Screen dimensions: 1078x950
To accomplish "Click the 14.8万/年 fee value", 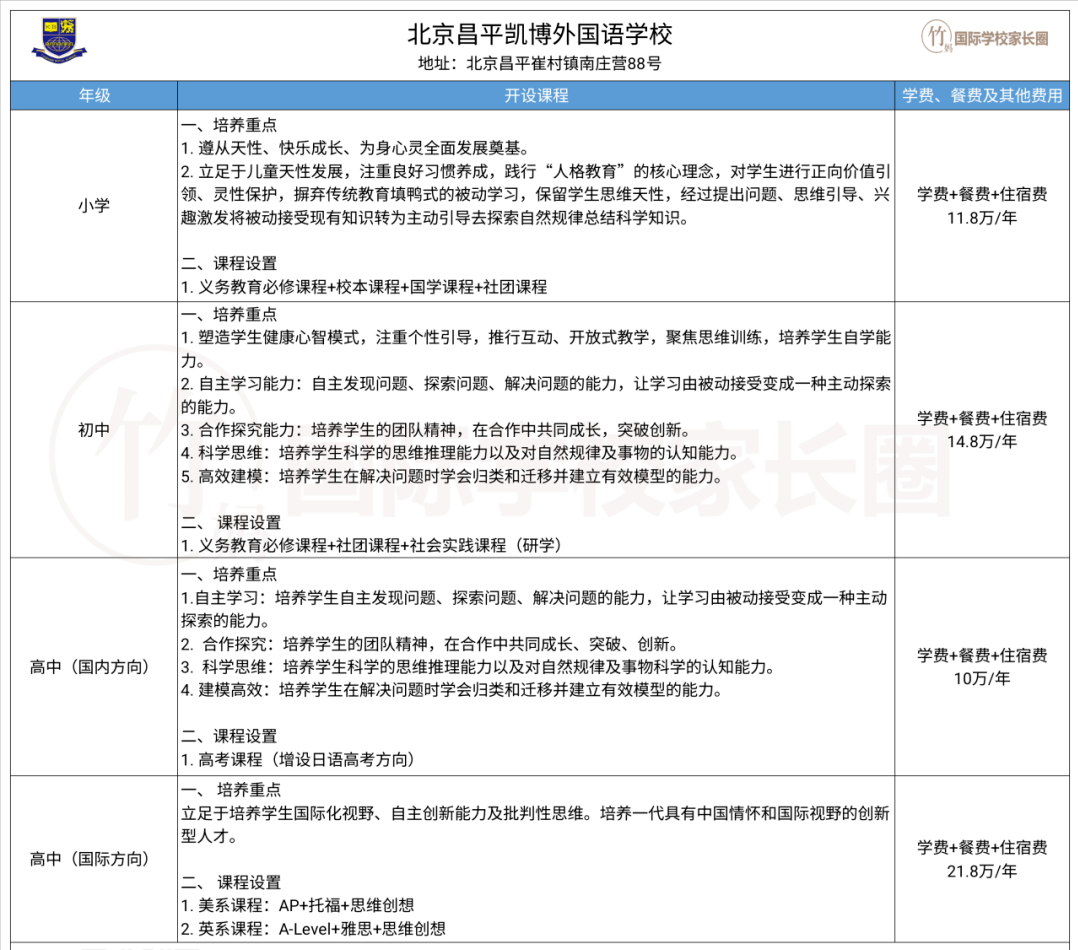I will [982, 441].
